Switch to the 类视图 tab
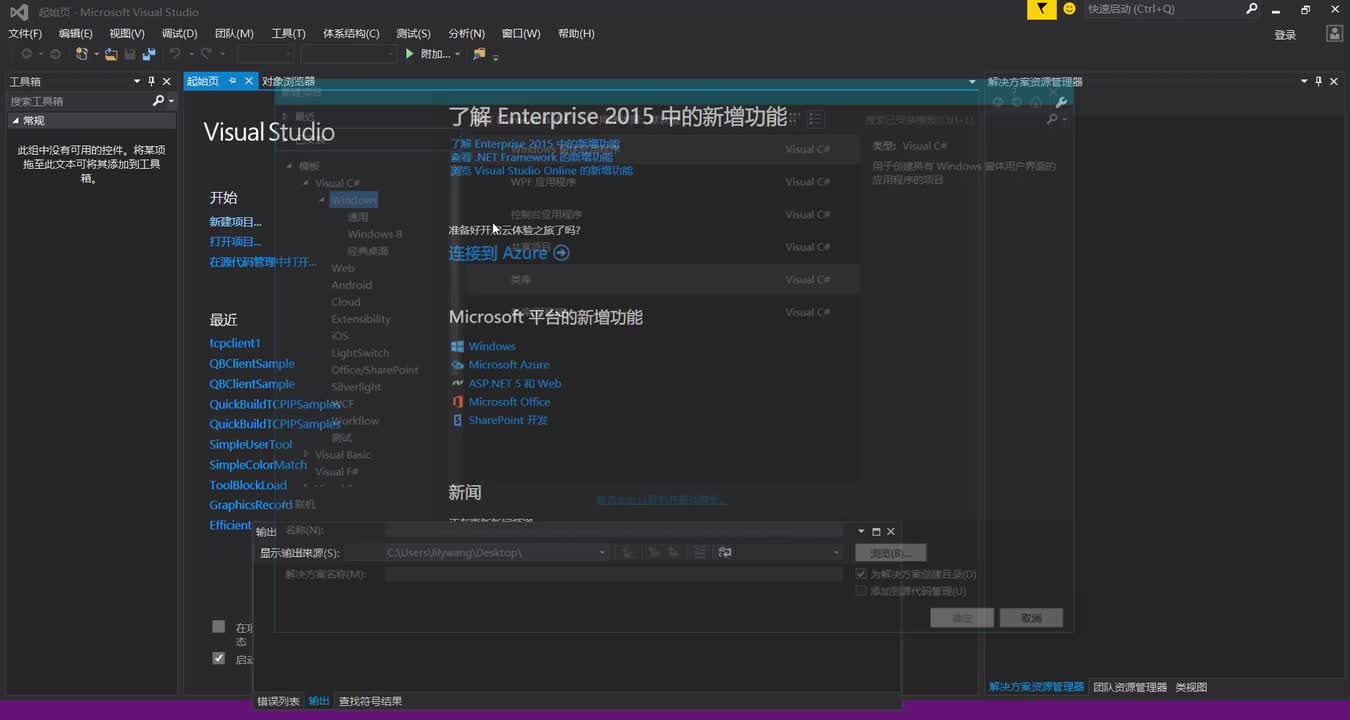The image size is (1350, 720). pyautogui.click(x=1191, y=687)
